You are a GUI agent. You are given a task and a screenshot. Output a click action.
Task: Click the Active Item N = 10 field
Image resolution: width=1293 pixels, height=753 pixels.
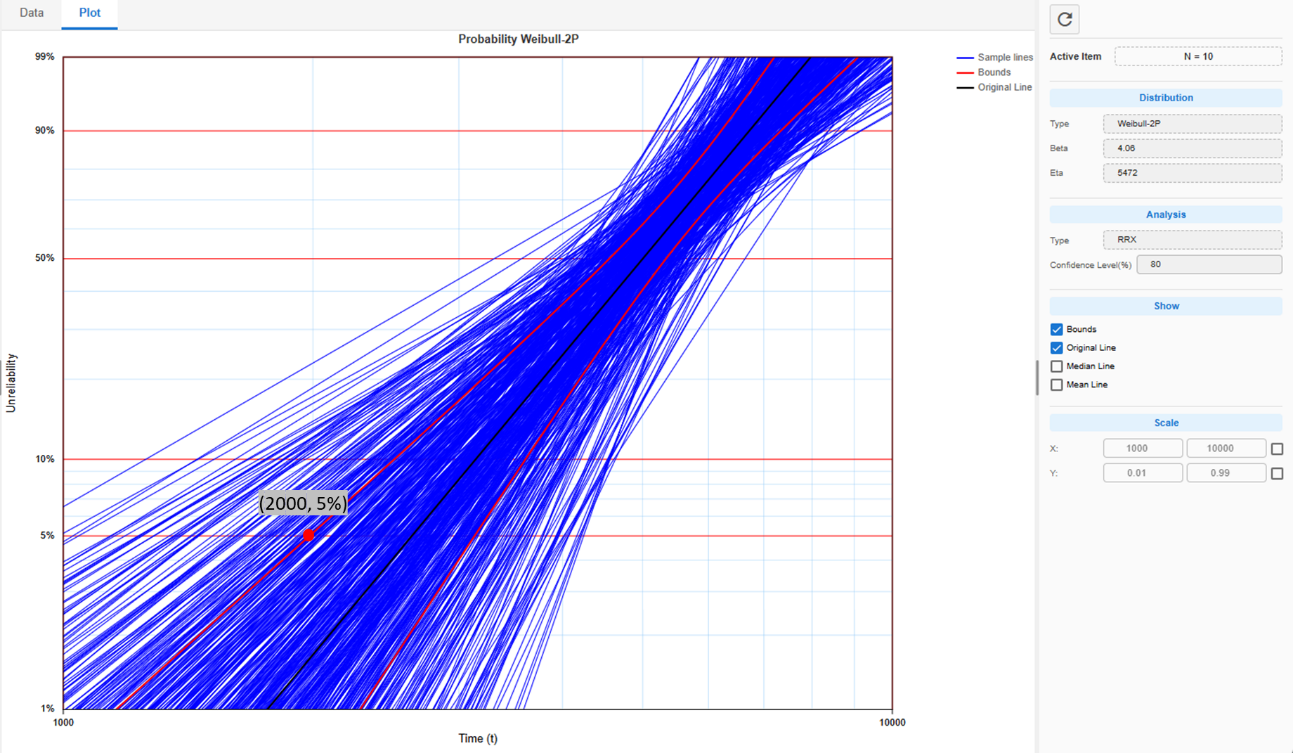tap(1198, 57)
